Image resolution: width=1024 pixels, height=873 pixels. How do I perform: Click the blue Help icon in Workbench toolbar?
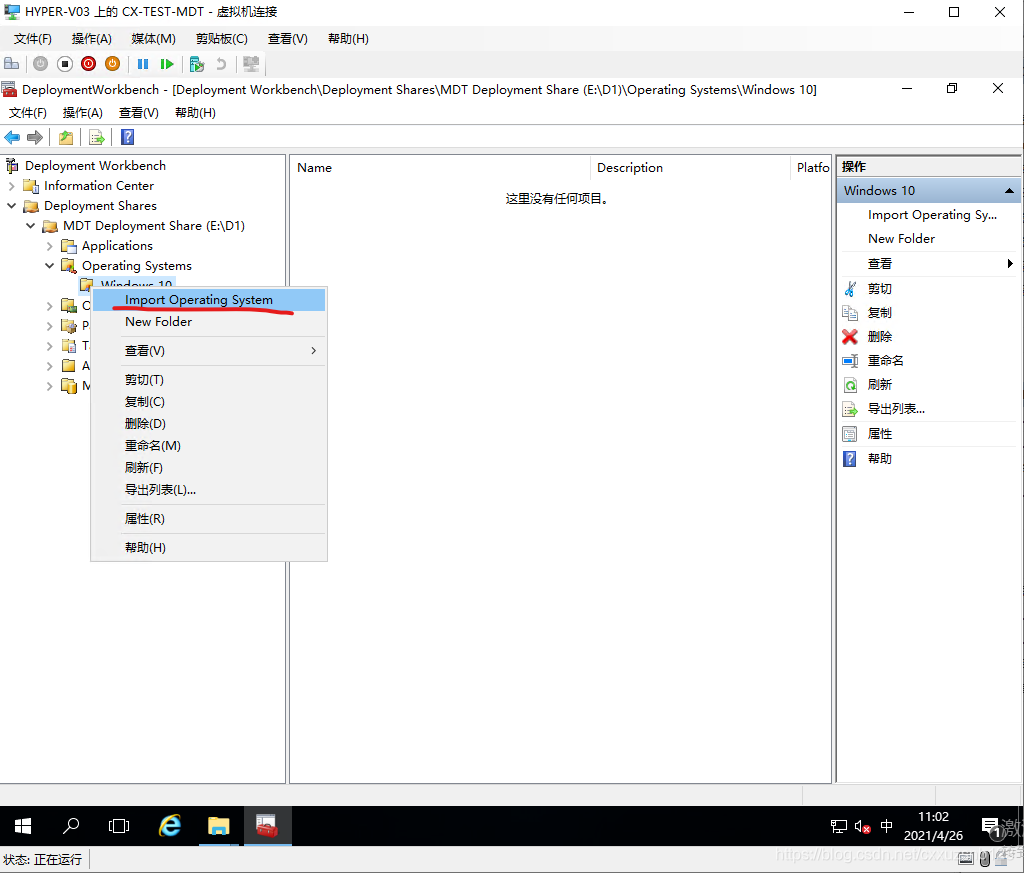click(x=128, y=137)
